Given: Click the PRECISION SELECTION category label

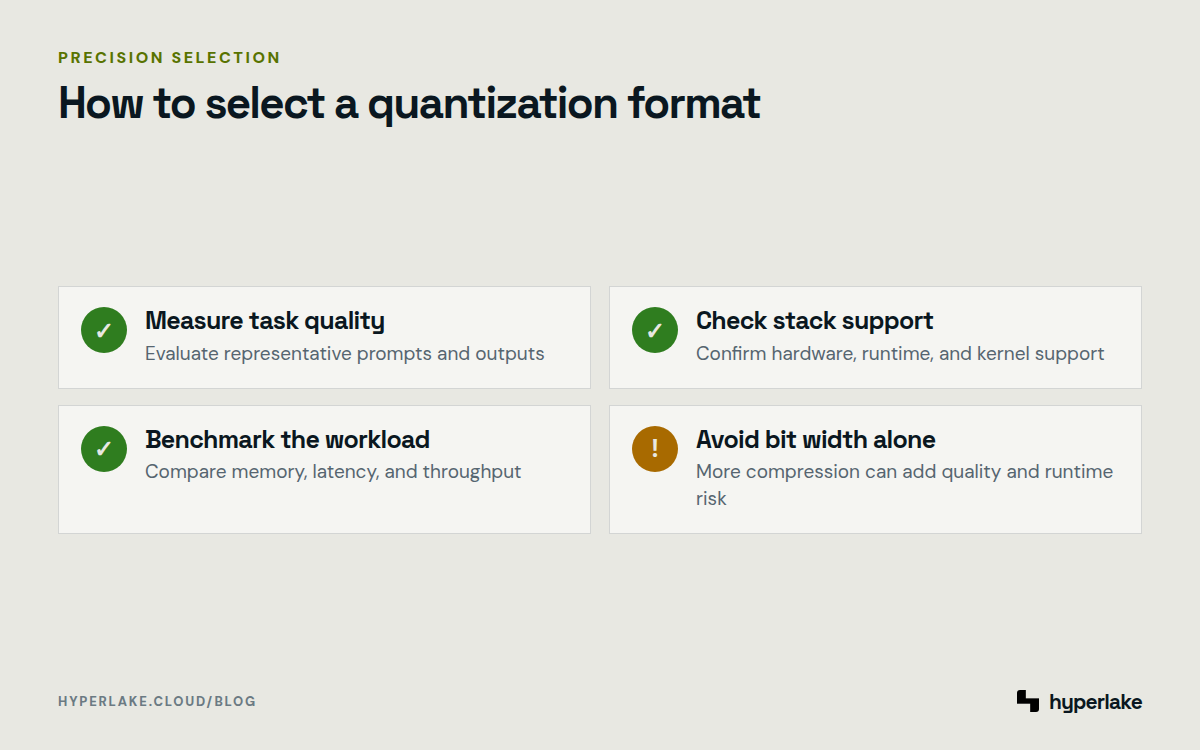Looking at the screenshot, I should (x=169, y=58).
